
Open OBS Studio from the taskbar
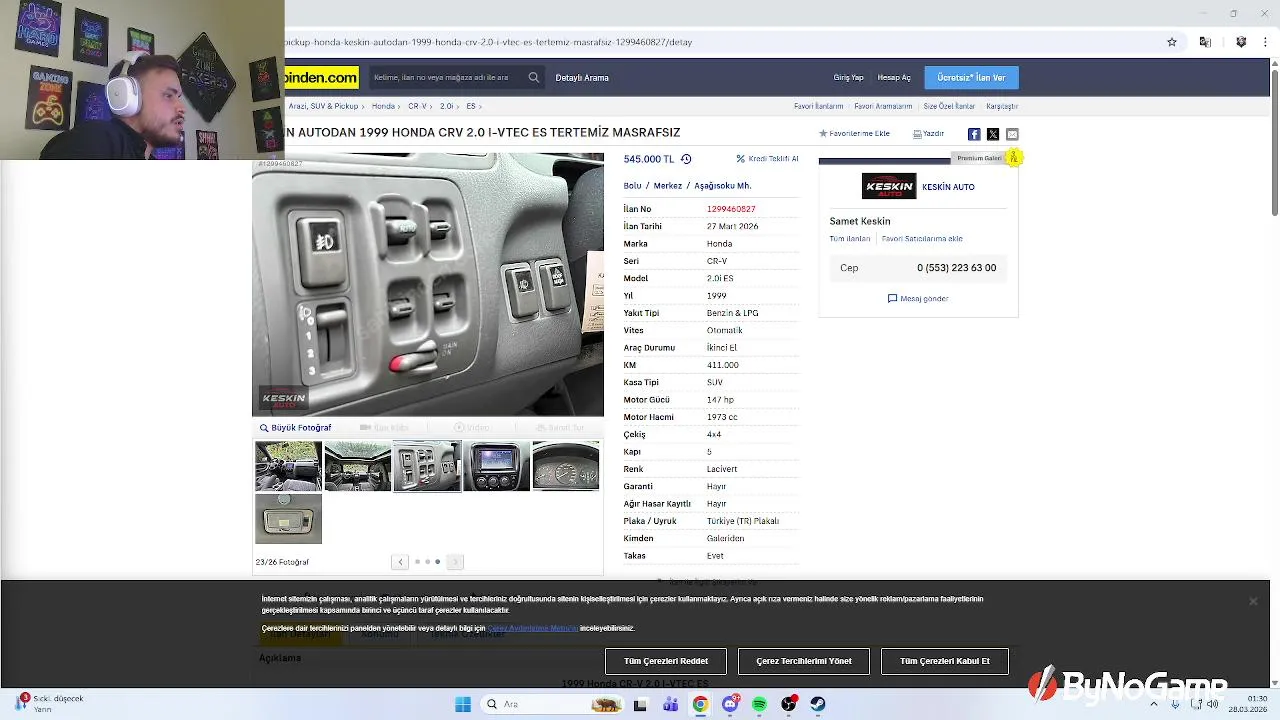(789, 704)
